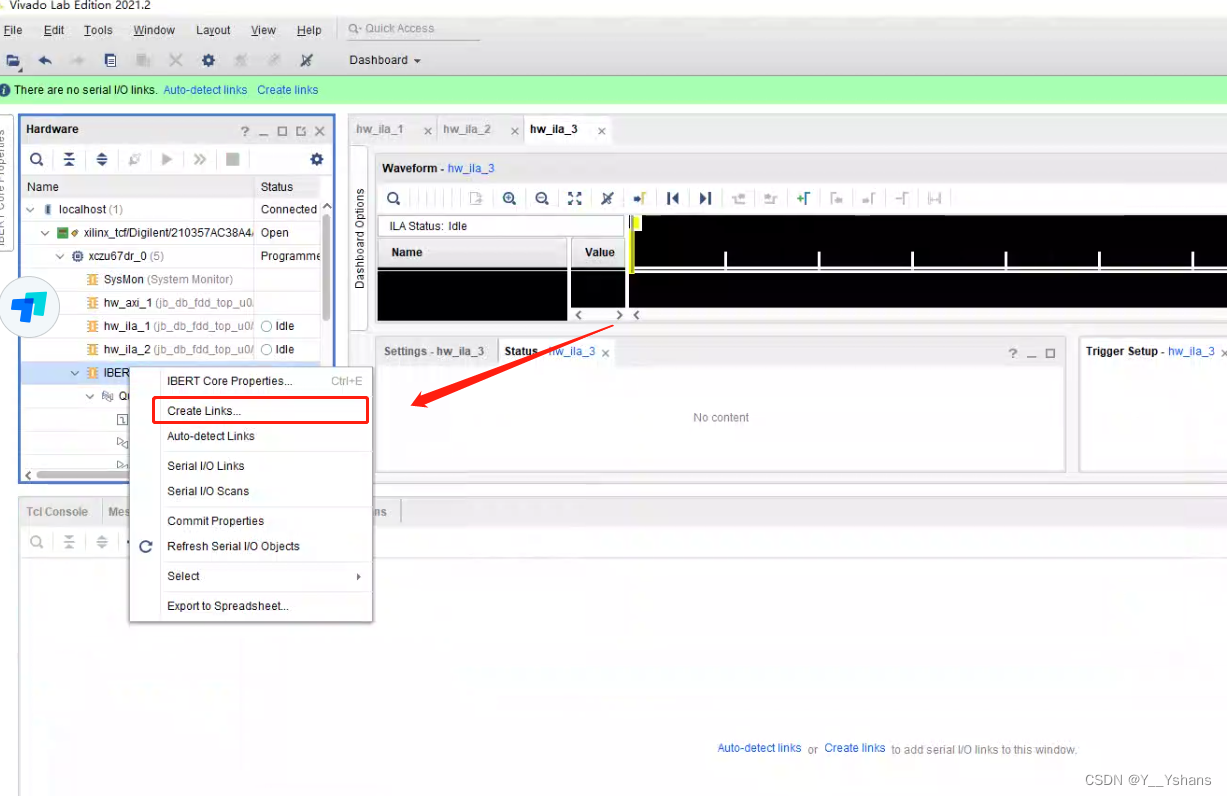
Task: Click Create links in green banner
Action: pos(288,90)
